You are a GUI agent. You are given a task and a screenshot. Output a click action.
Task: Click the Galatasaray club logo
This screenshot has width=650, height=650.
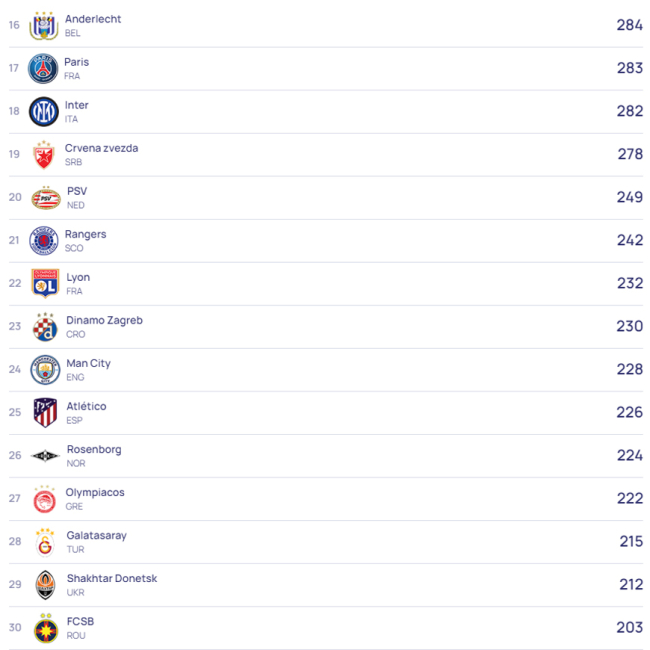[45, 542]
